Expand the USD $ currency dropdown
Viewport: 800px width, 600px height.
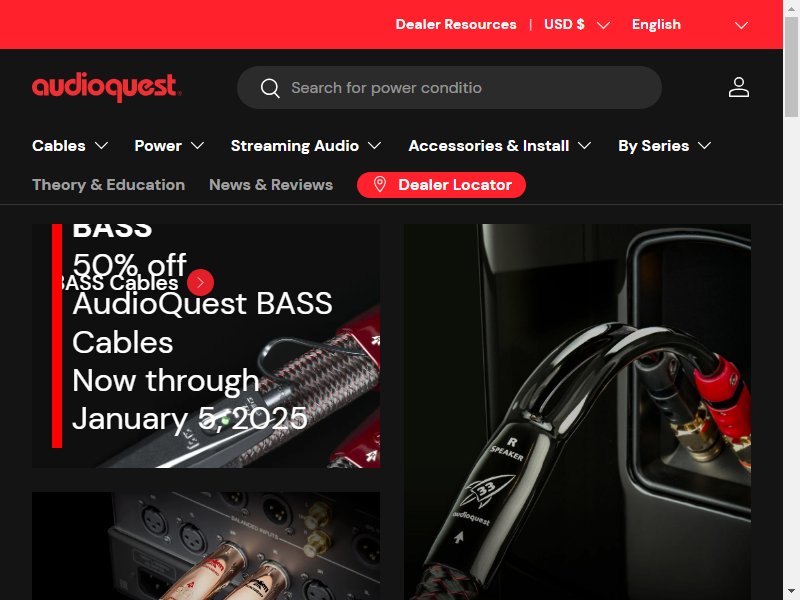click(577, 24)
